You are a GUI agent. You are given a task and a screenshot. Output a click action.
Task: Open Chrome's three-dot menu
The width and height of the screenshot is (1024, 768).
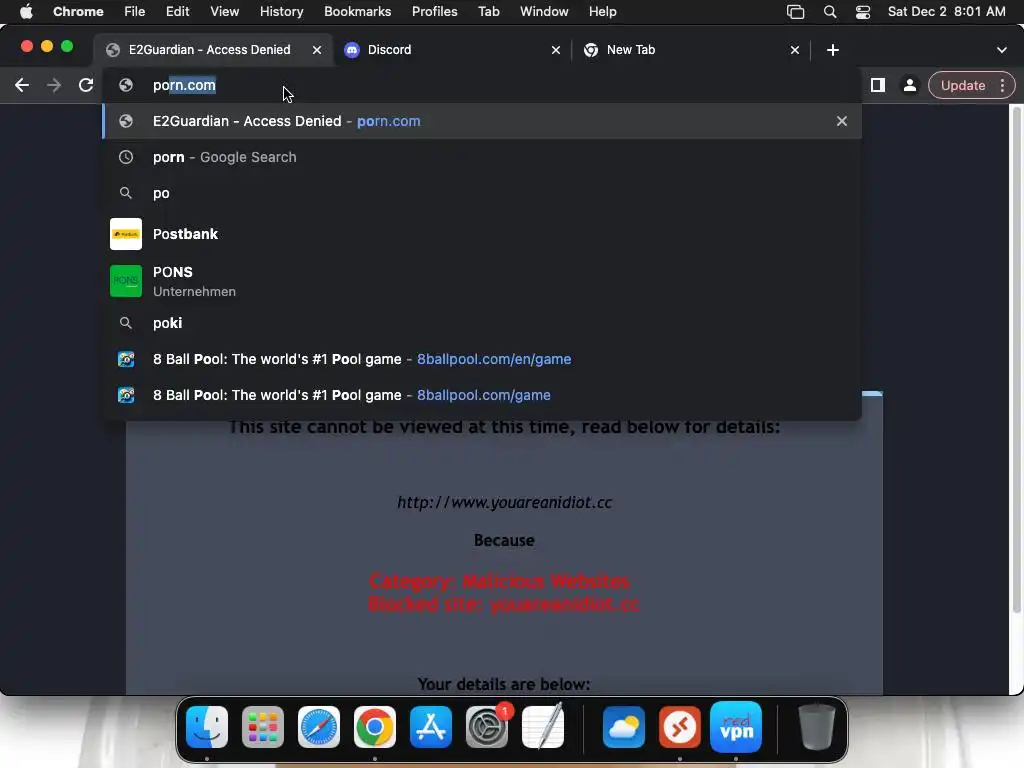click(1002, 85)
